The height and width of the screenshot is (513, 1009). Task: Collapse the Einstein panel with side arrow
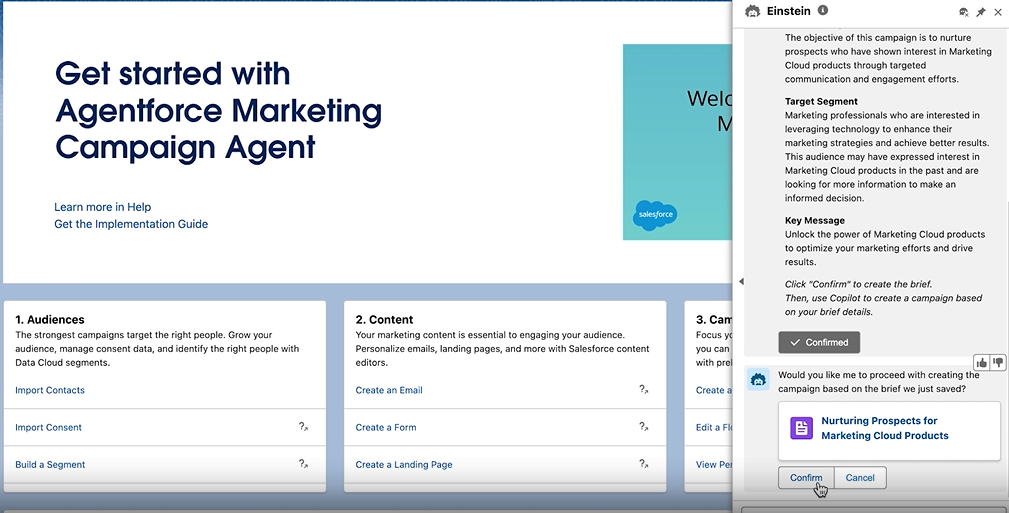[x=741, y=281]
